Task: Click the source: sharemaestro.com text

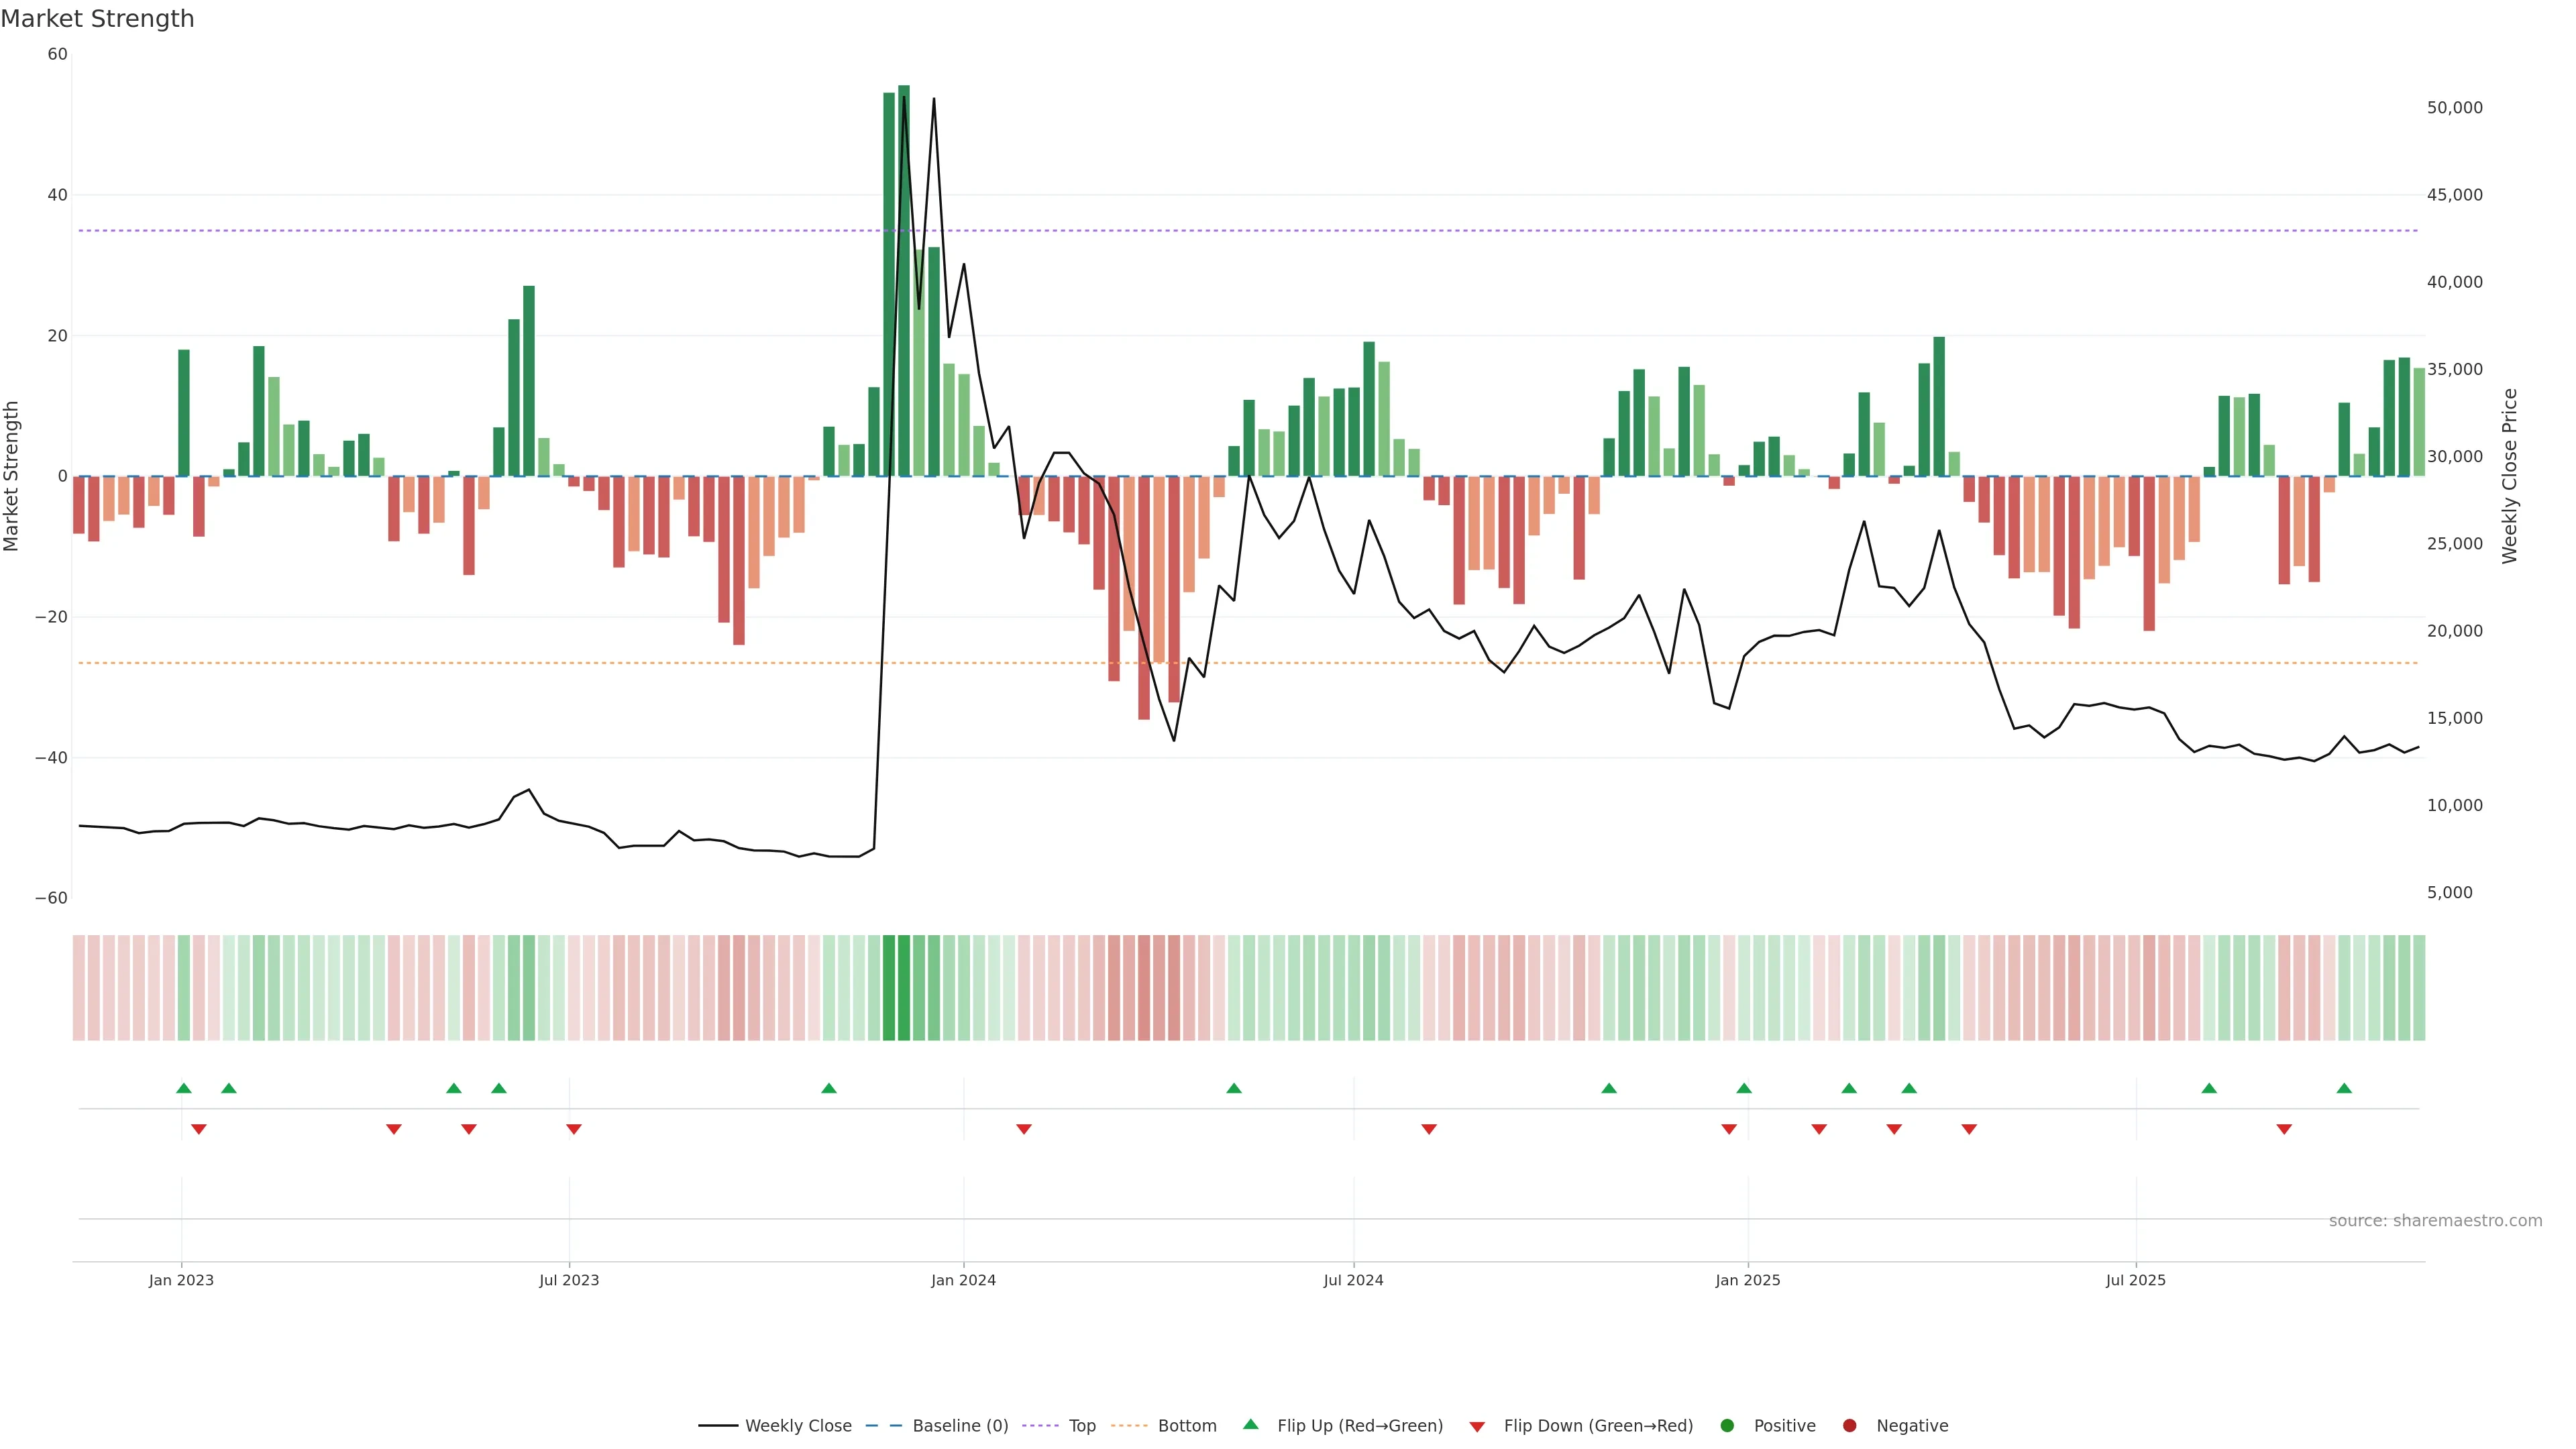Action: [2435, 1220]
